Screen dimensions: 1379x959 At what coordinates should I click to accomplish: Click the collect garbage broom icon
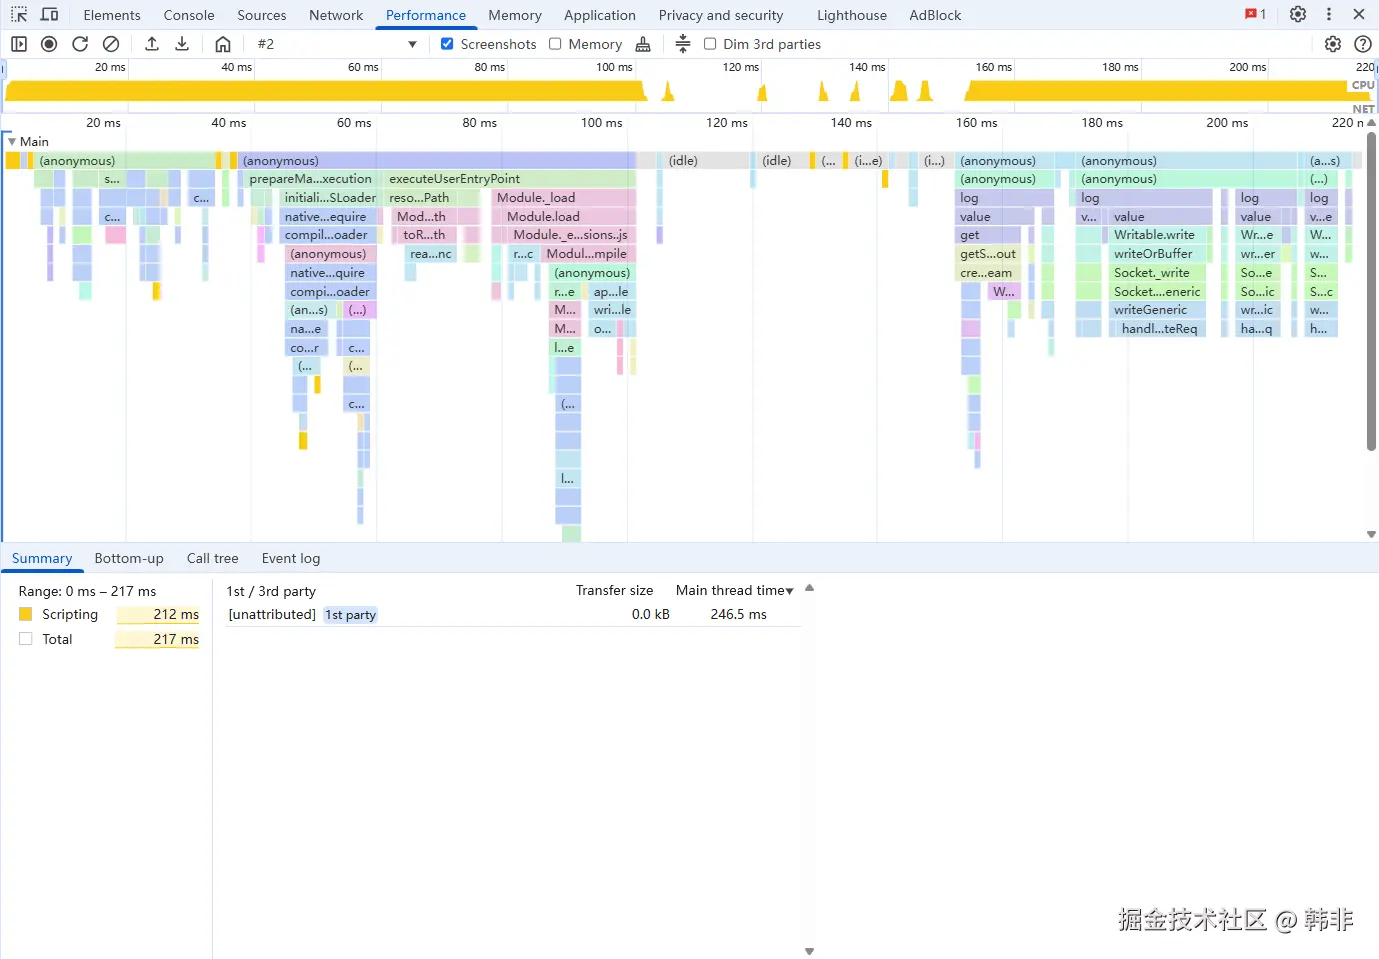point(643,44)
